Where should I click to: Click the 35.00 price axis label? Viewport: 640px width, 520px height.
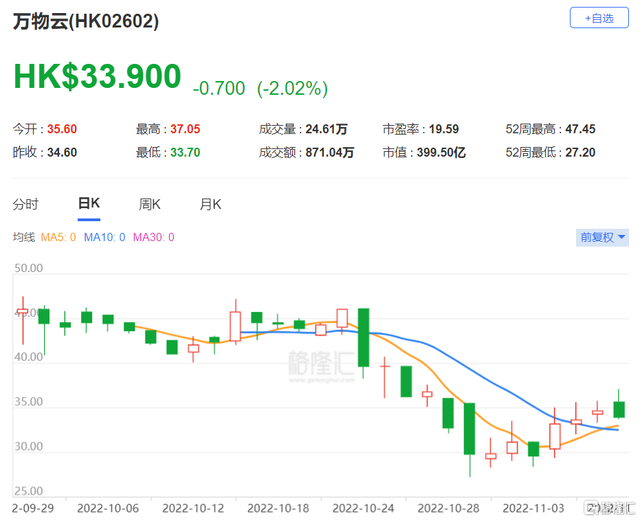pos(29,402)
